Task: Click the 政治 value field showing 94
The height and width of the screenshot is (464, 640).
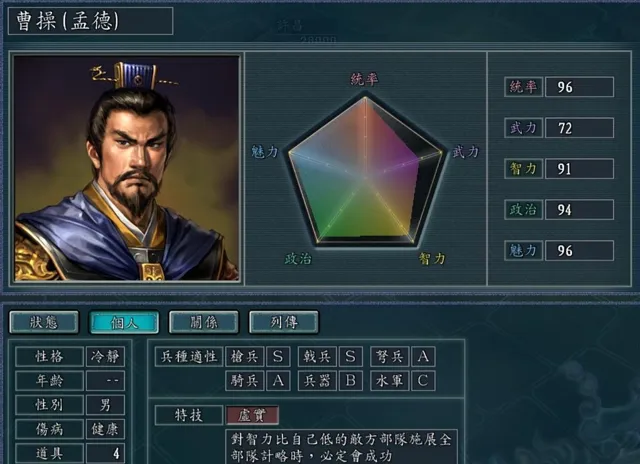Action: coord(579,209)
